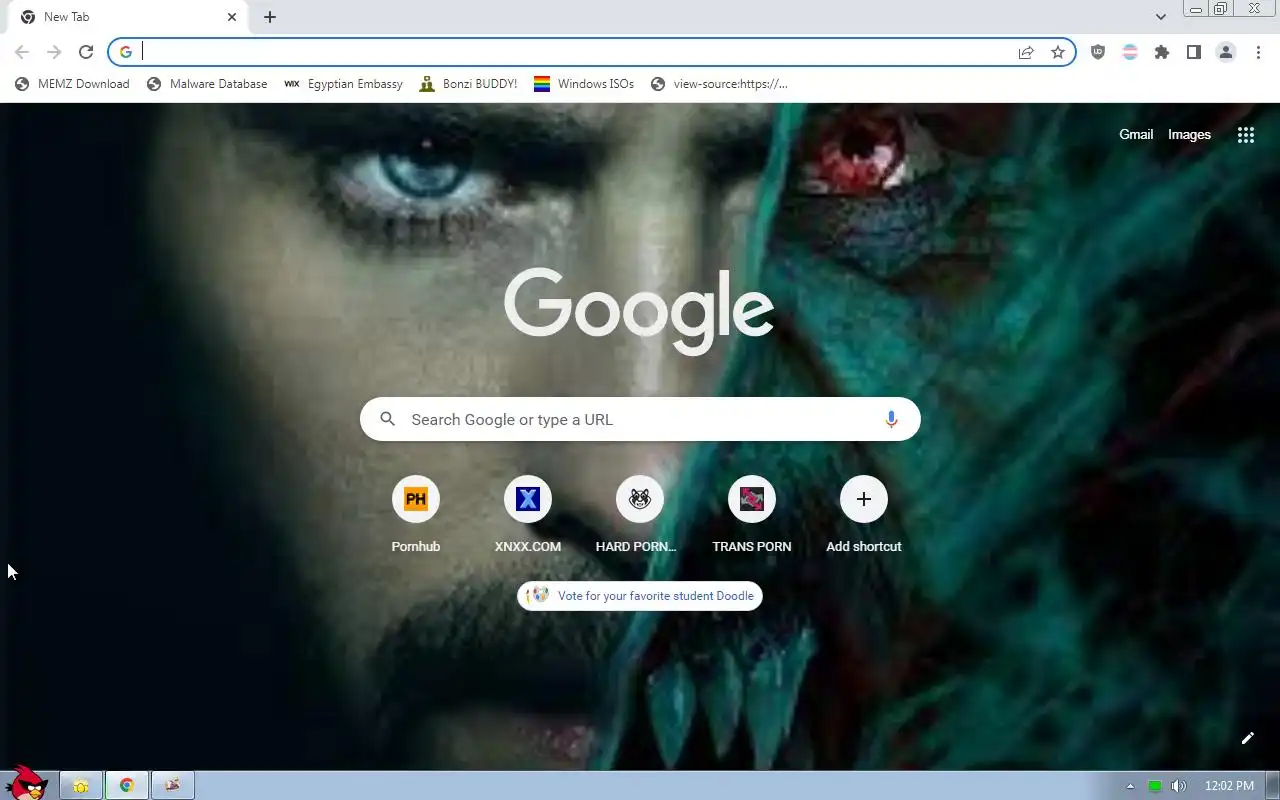Click the green network tray icon
1280x800 pixels.
click(x=1155, y=786)
